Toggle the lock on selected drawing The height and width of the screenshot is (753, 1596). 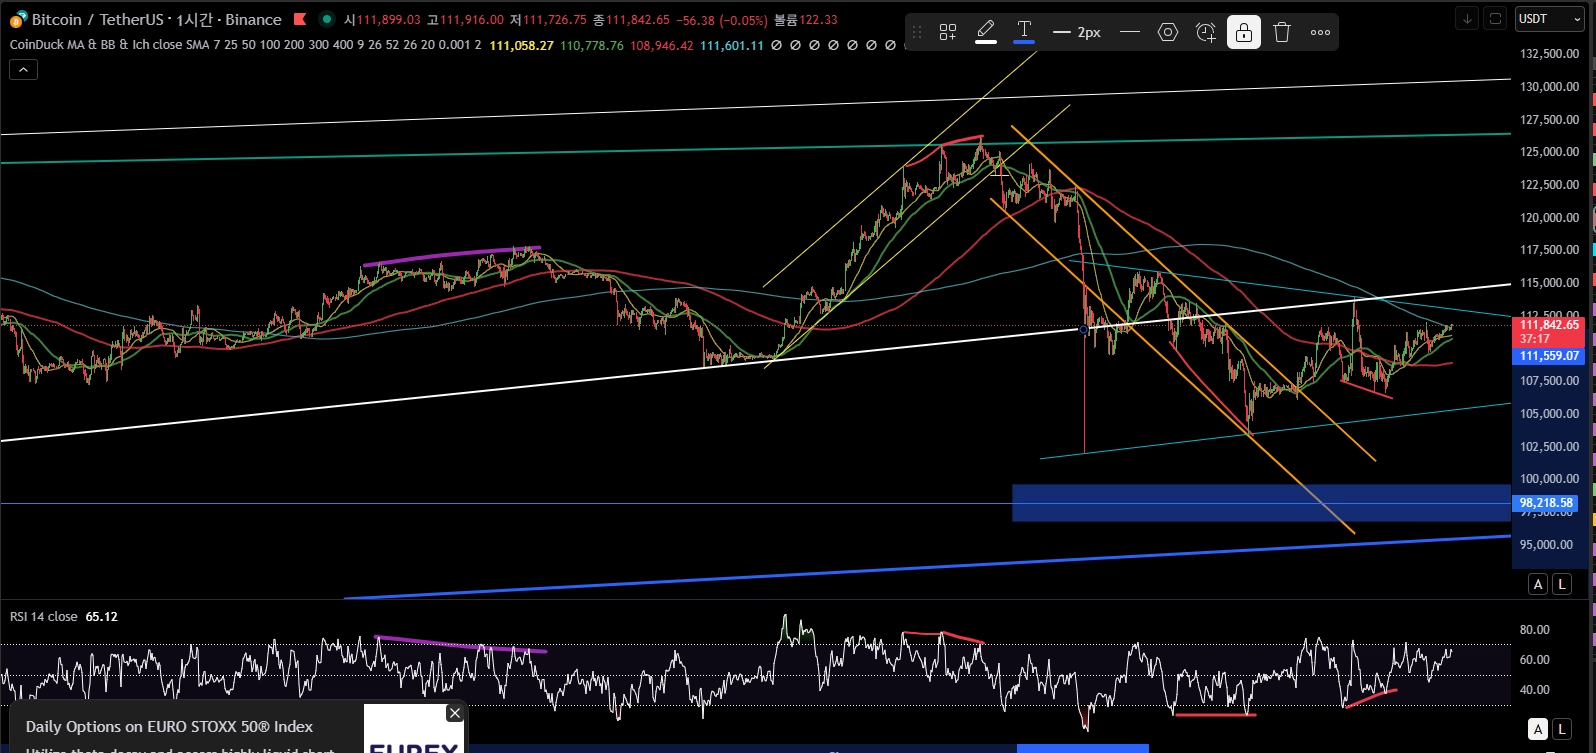(x=1244, y=32)
